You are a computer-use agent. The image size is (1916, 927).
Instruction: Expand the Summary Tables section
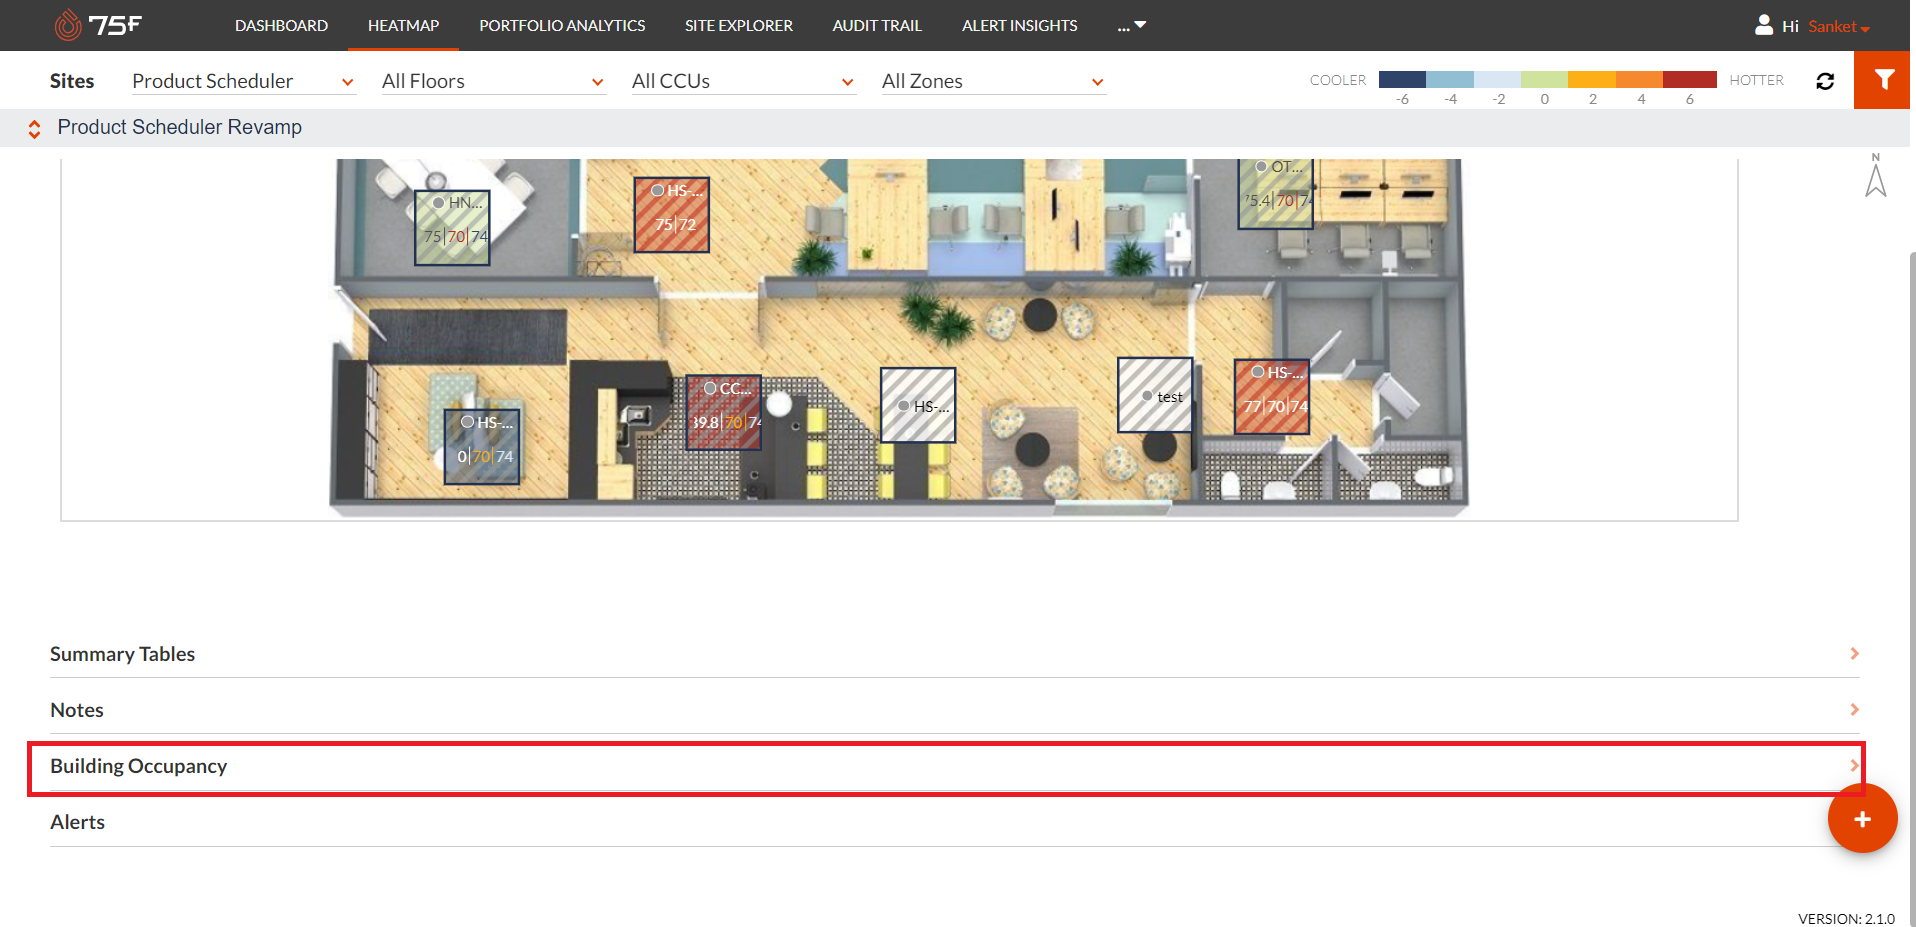point(954,654)
